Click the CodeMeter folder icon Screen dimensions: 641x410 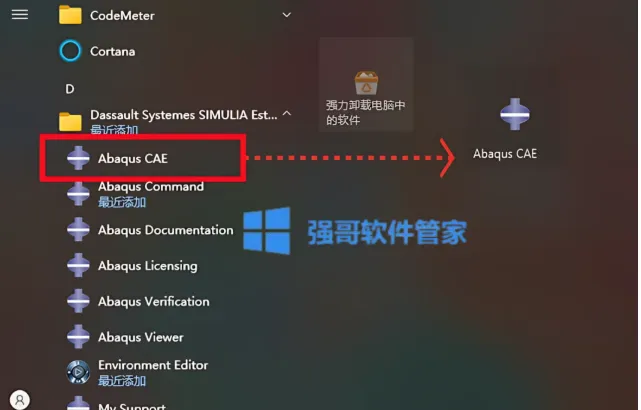70,15
